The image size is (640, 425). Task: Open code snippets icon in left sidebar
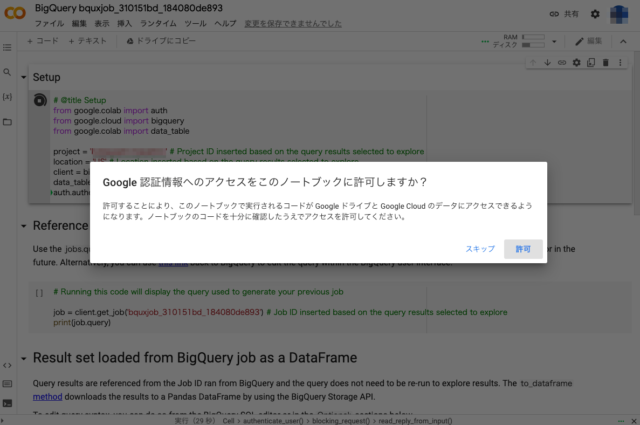[7, 365]
